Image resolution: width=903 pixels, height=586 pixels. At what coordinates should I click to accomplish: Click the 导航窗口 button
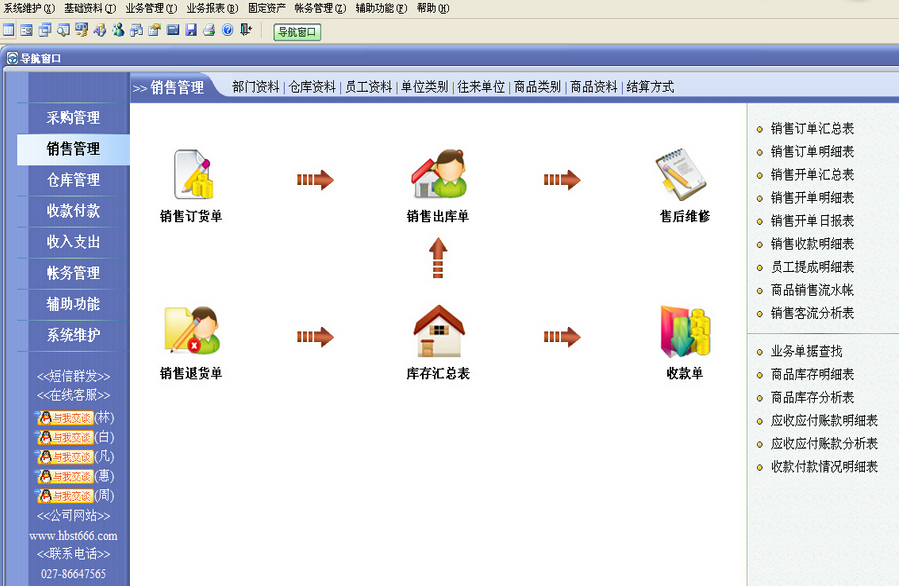point(297,33)
